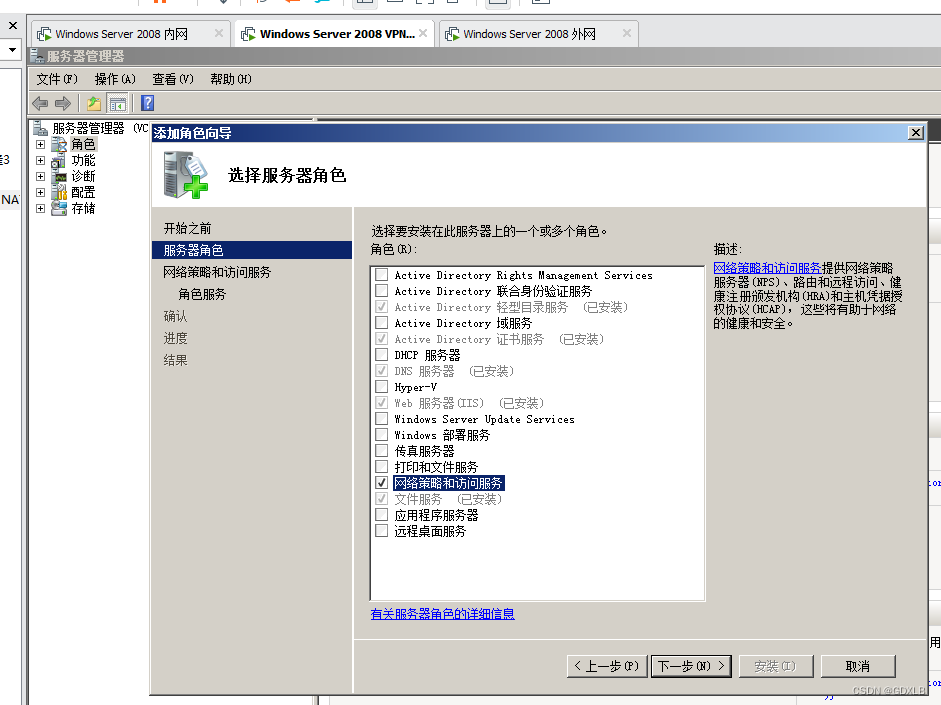Click the VM icon on 外网 tab
The width and height of the screenshot is (941, 705).
pyautogui.click(x=452, y=34)
